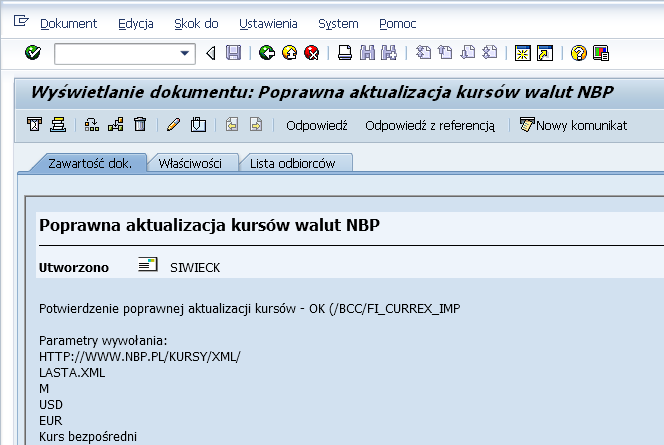Go to previous page icon
The height and width of the screenshot is (445, 664).
click(x=445, y=53)
